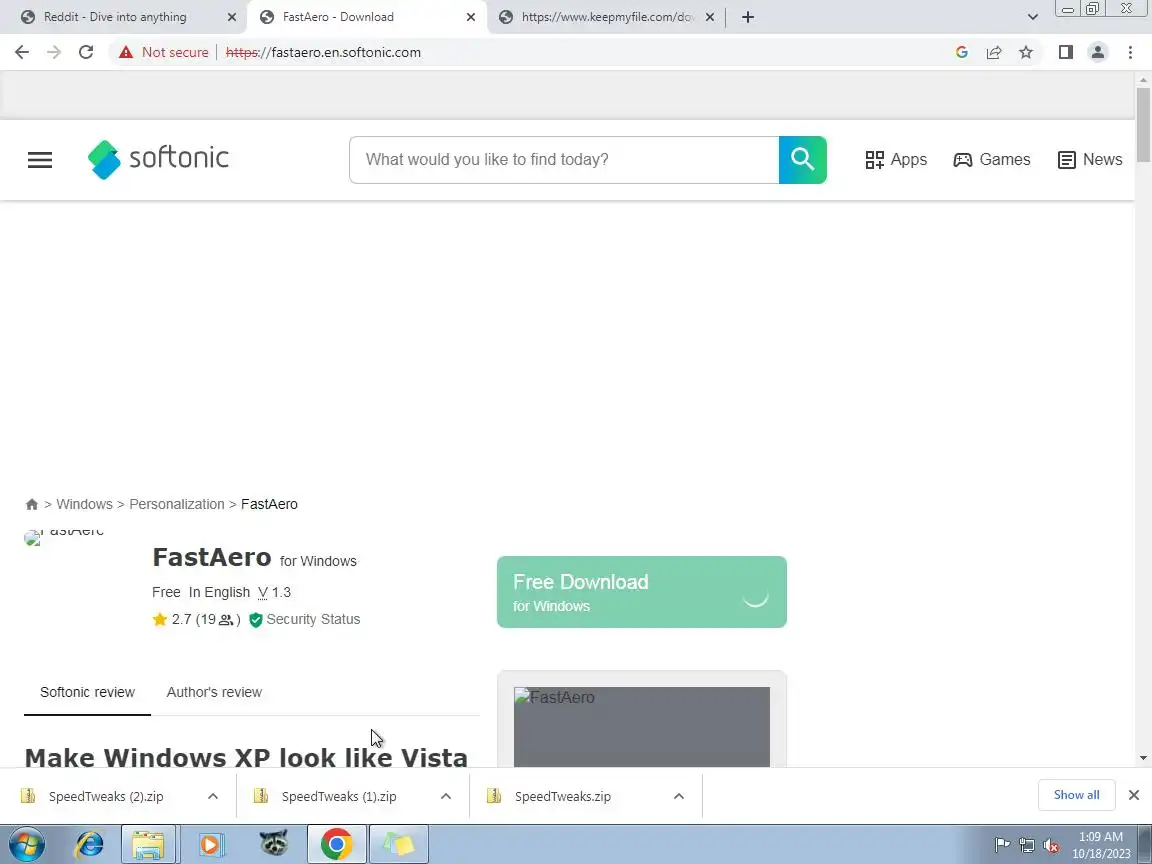Viewport: 1152px width, 864px height.
Task: Open the Chrome profile avatar
Action: [1098, 52]
